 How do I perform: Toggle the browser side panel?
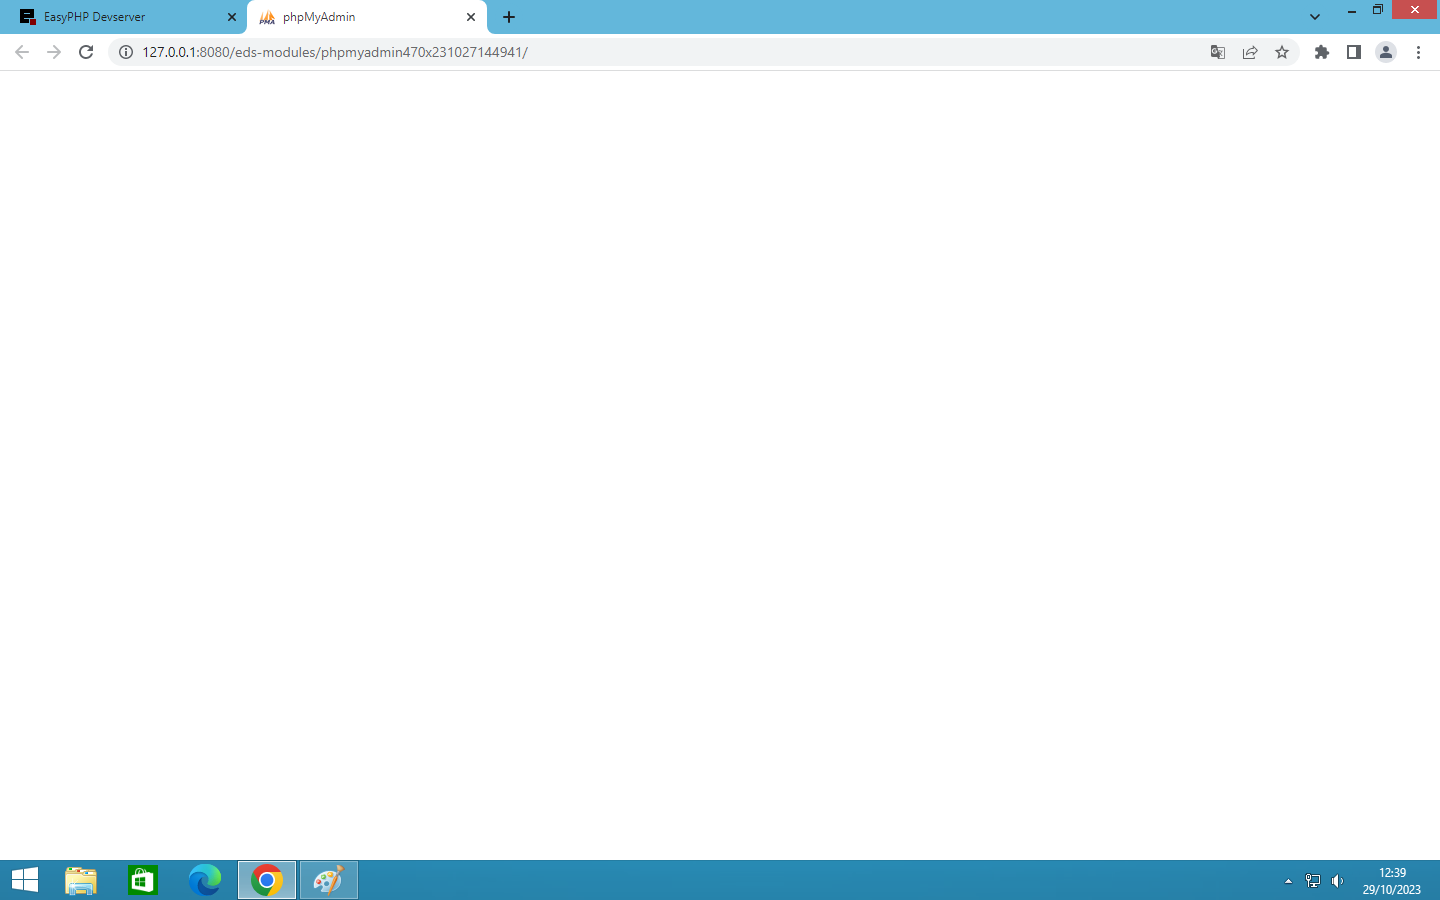(1354, 52)
